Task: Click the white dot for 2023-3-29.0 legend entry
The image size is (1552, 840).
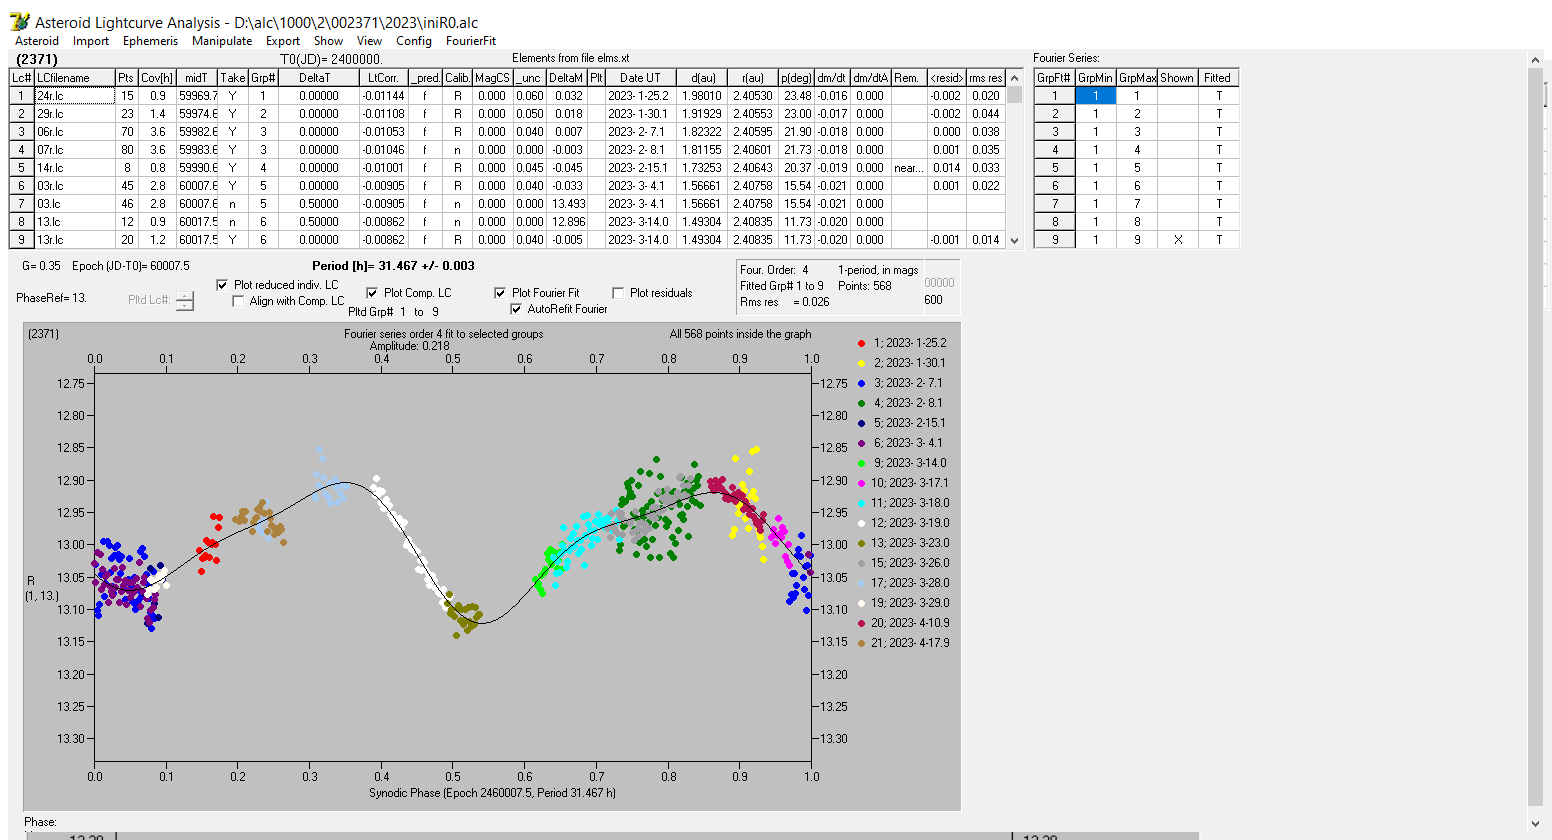Action: [x=861, y=603]
